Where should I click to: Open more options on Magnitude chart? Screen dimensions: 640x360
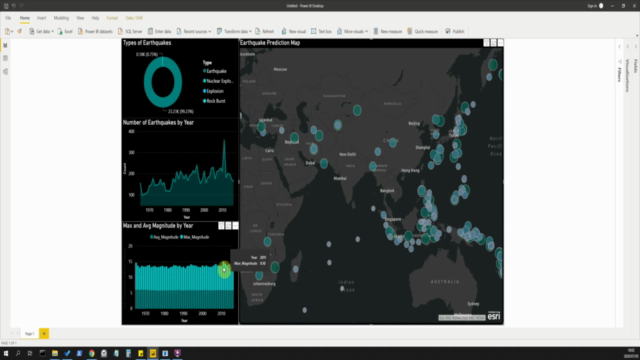235,226
